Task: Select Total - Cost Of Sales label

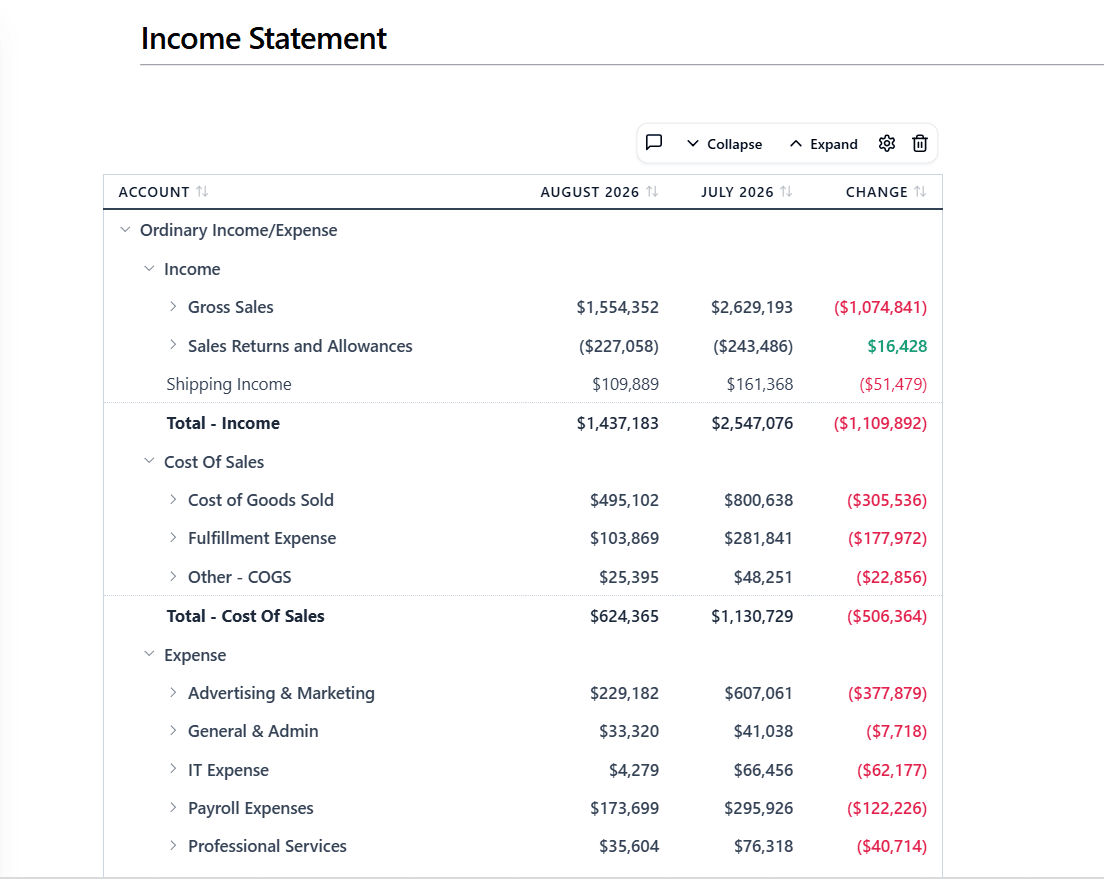Action: click(x=246, y=616)
